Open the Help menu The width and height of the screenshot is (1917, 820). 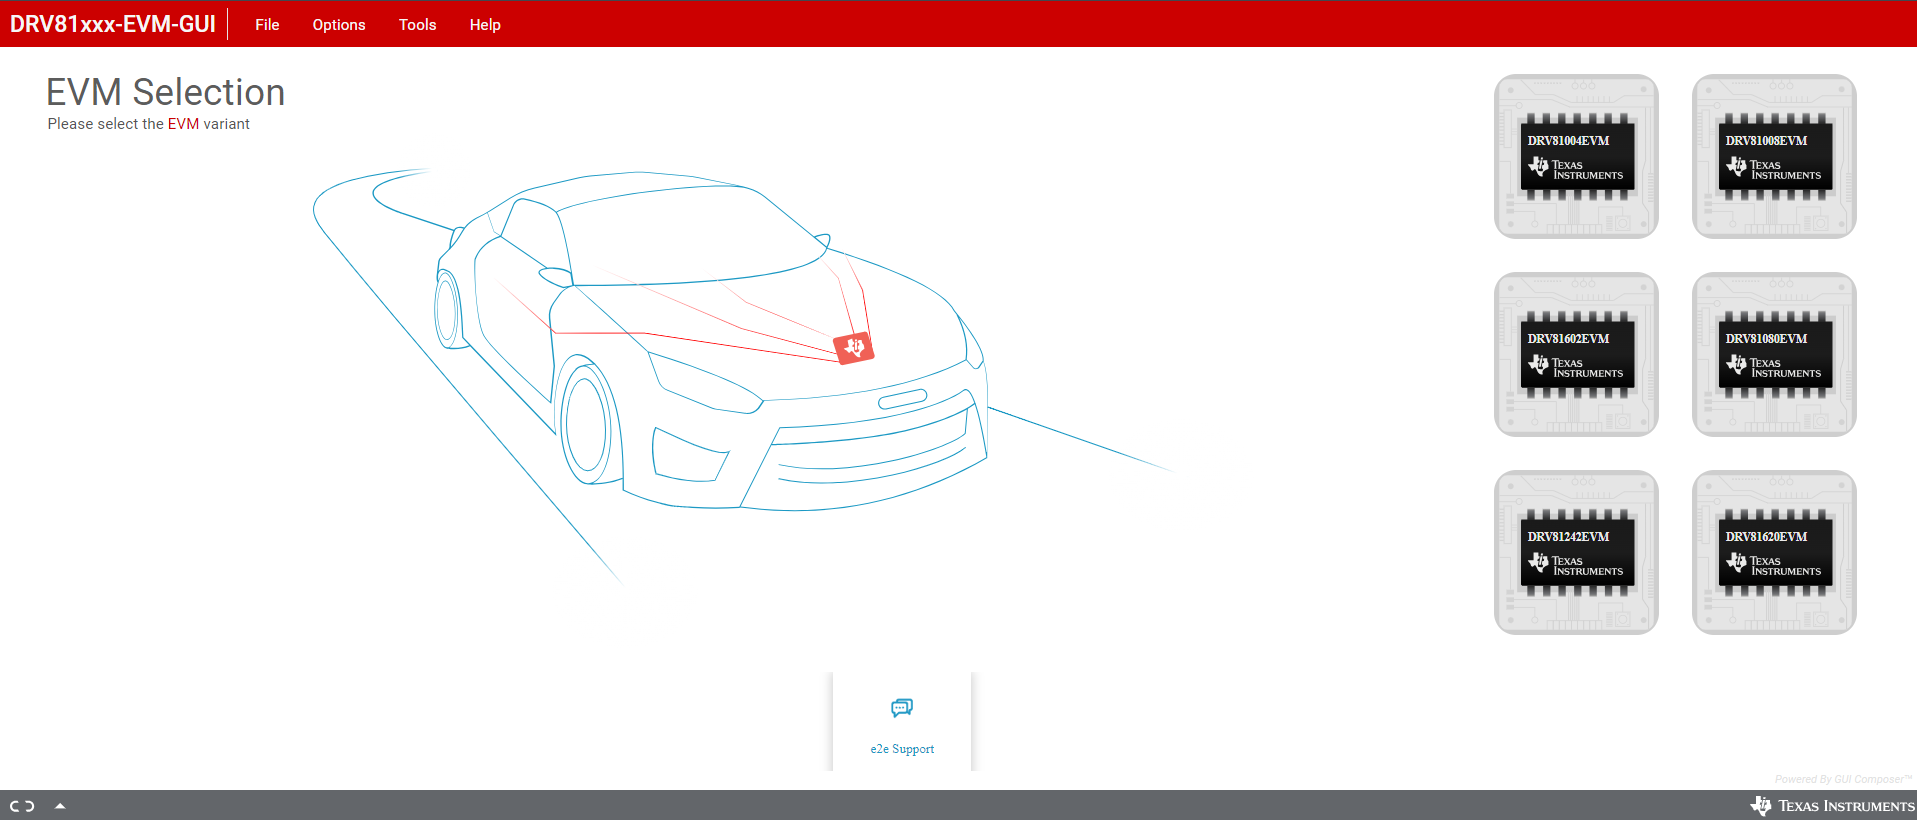coord(485,25)
